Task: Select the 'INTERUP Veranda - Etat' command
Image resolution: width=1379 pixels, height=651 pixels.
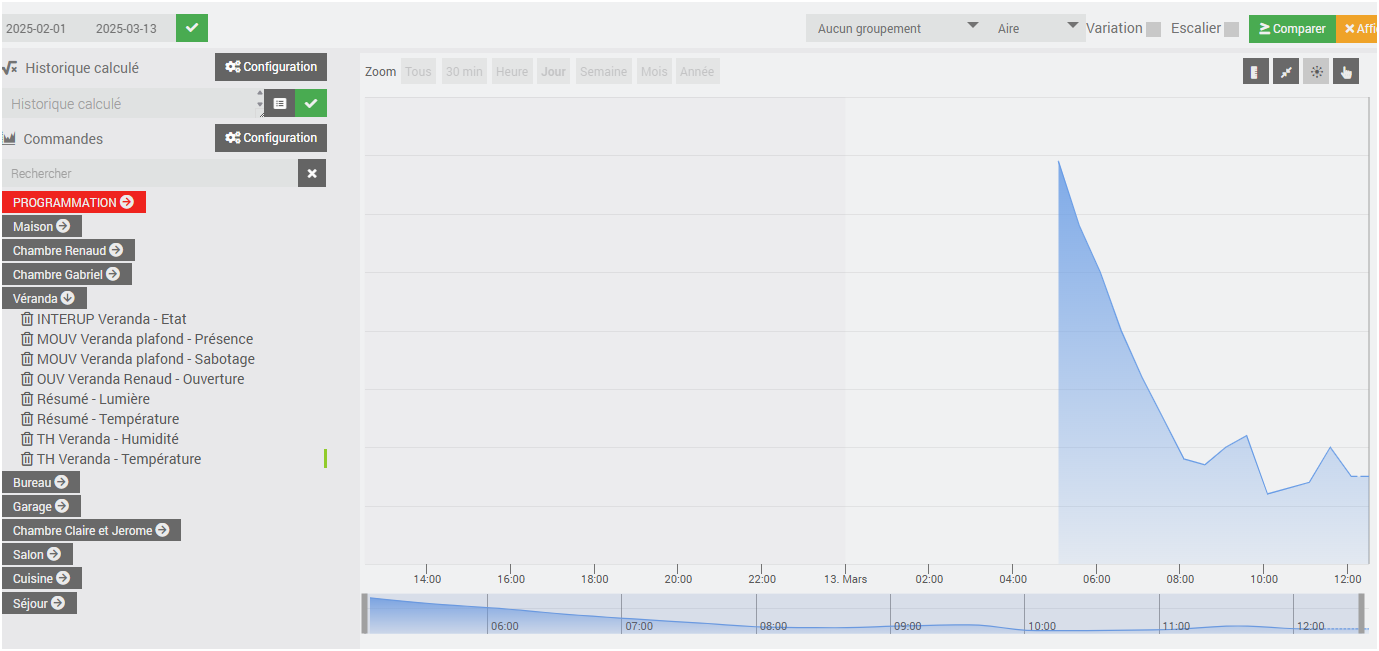Action: tap(112, 319)
